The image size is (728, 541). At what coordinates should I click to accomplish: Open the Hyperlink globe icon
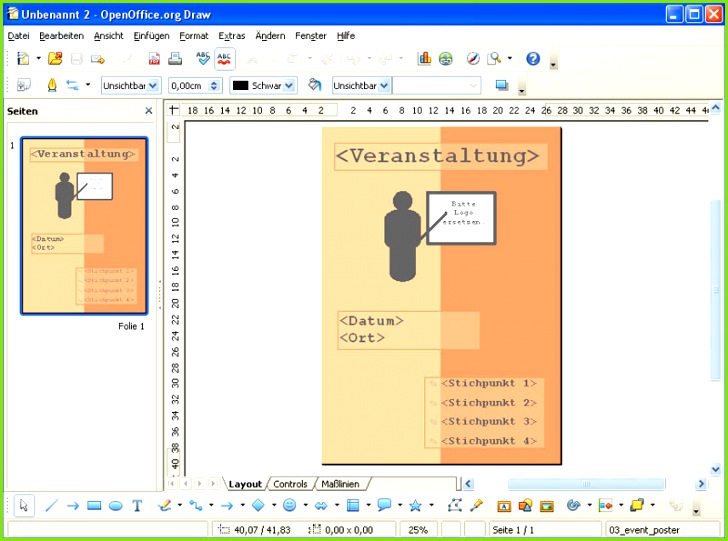coord(446,59)
